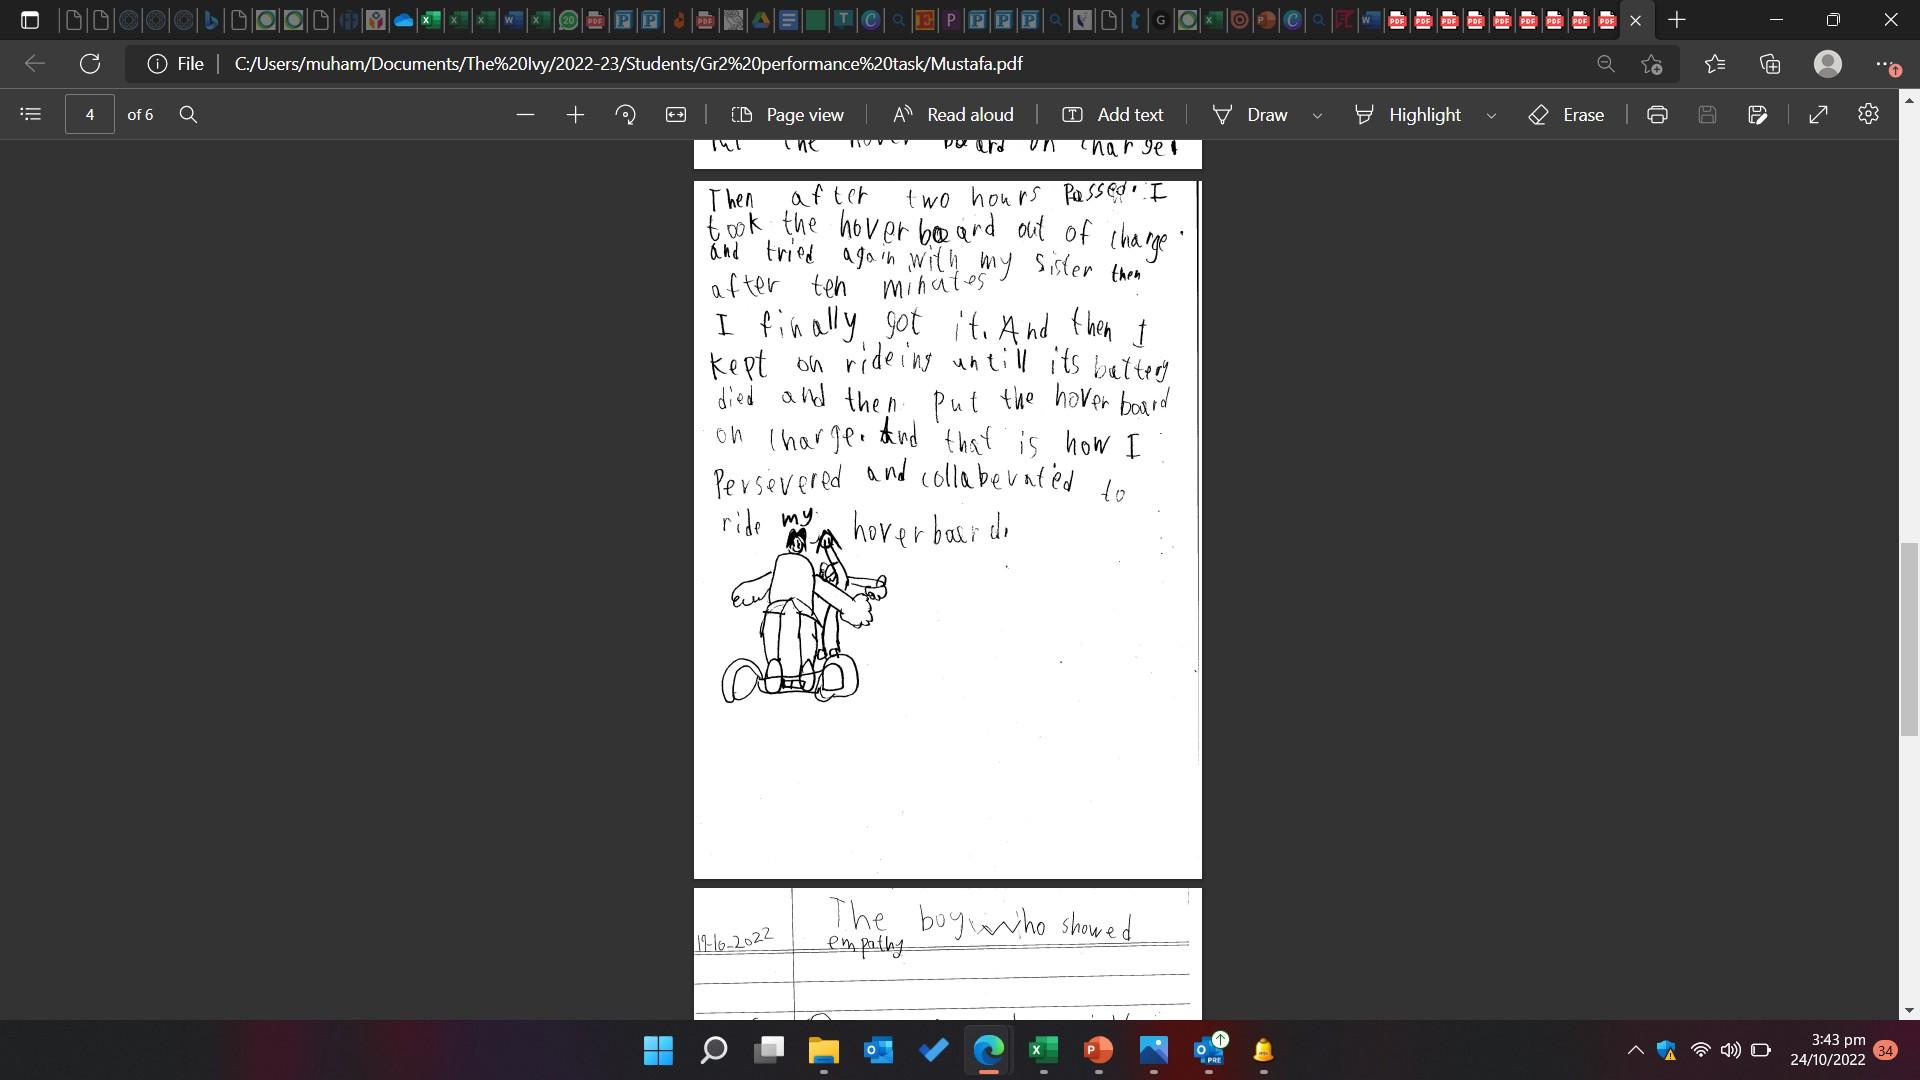Click the Save as icon
Viewport: 1920px width, 1080px height.
click(x=1757, y=114)
